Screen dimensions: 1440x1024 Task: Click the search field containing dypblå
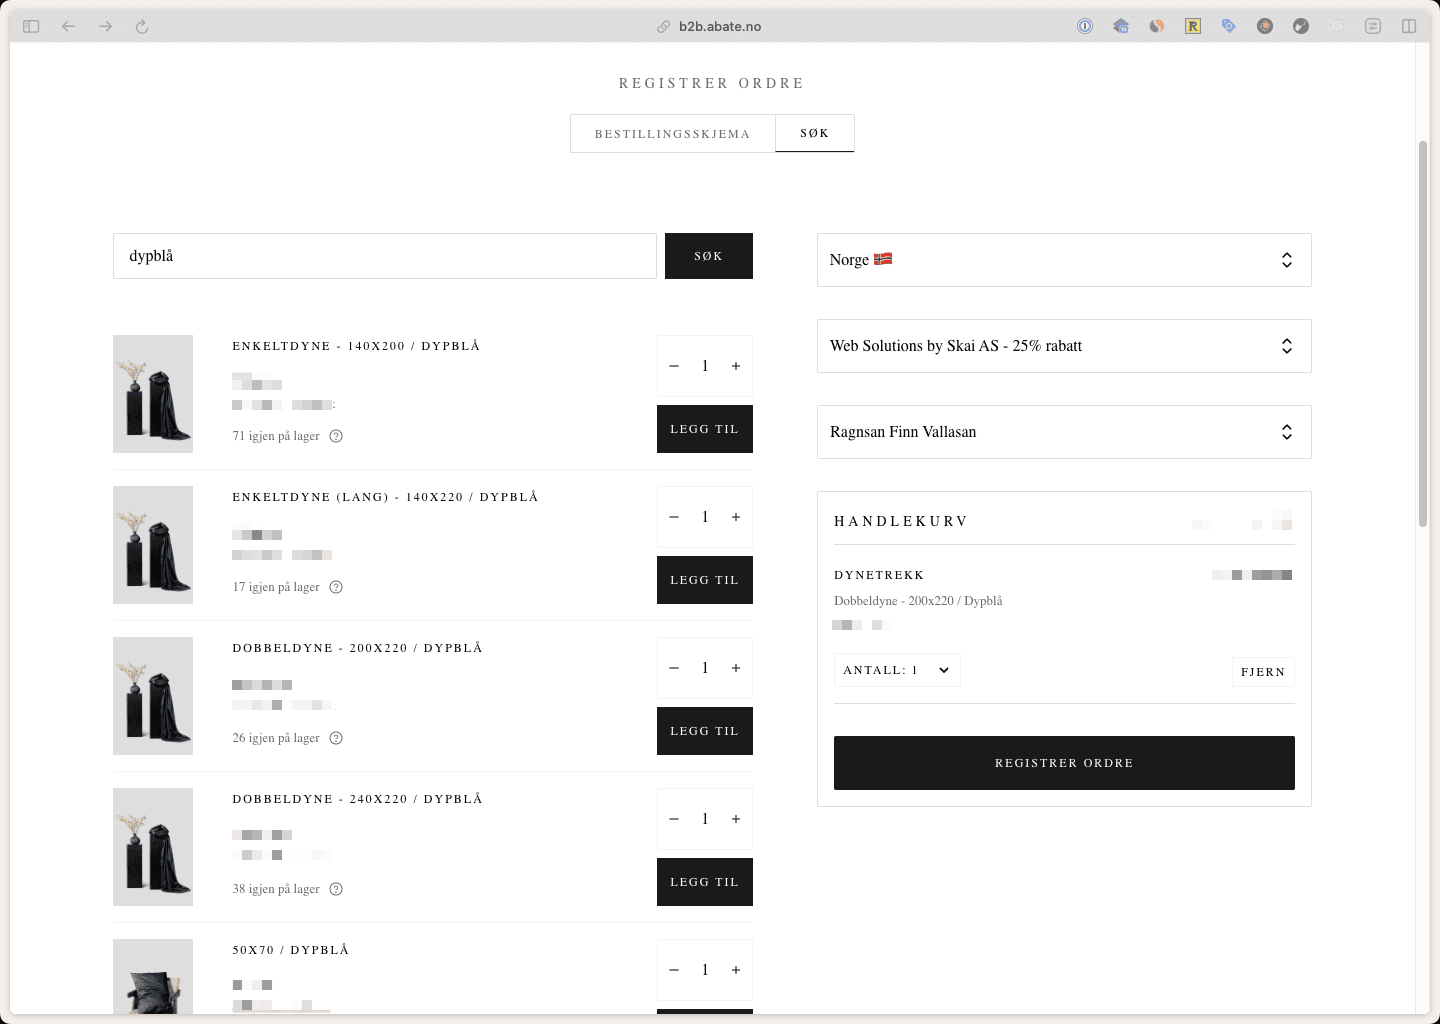tap(384, 256)
